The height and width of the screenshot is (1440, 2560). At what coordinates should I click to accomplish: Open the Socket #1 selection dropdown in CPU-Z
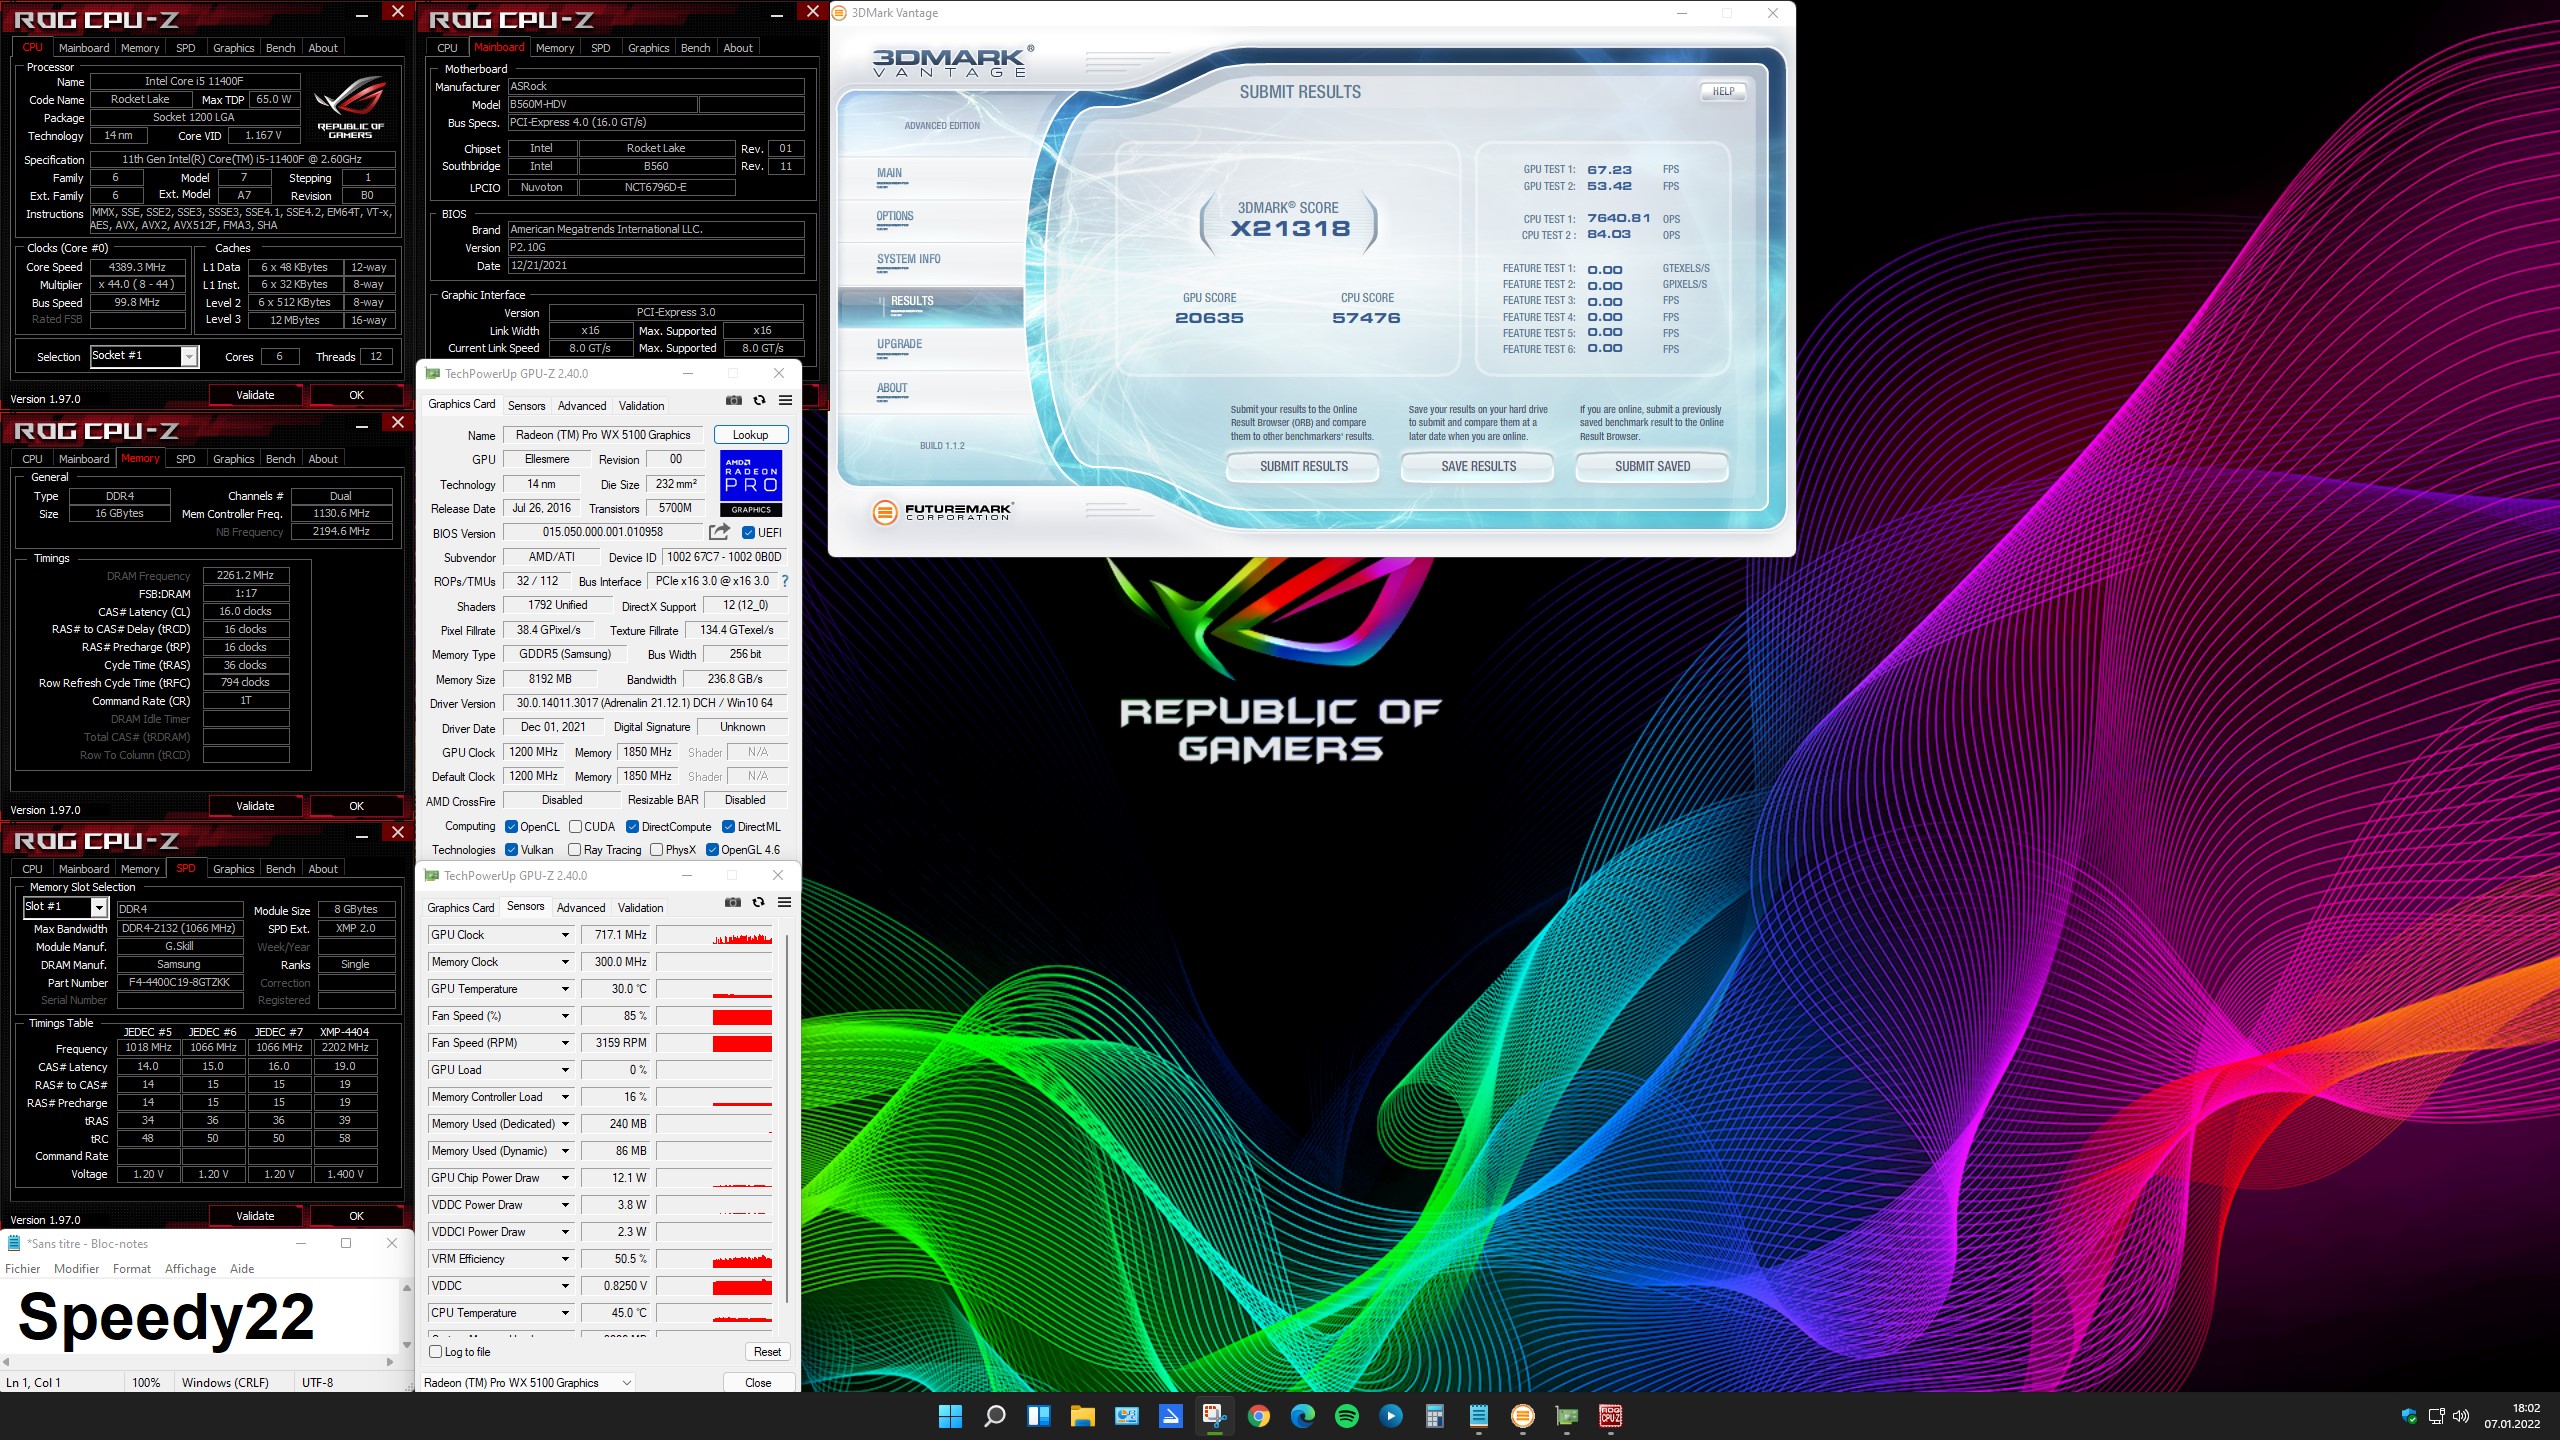pos(188,357)
